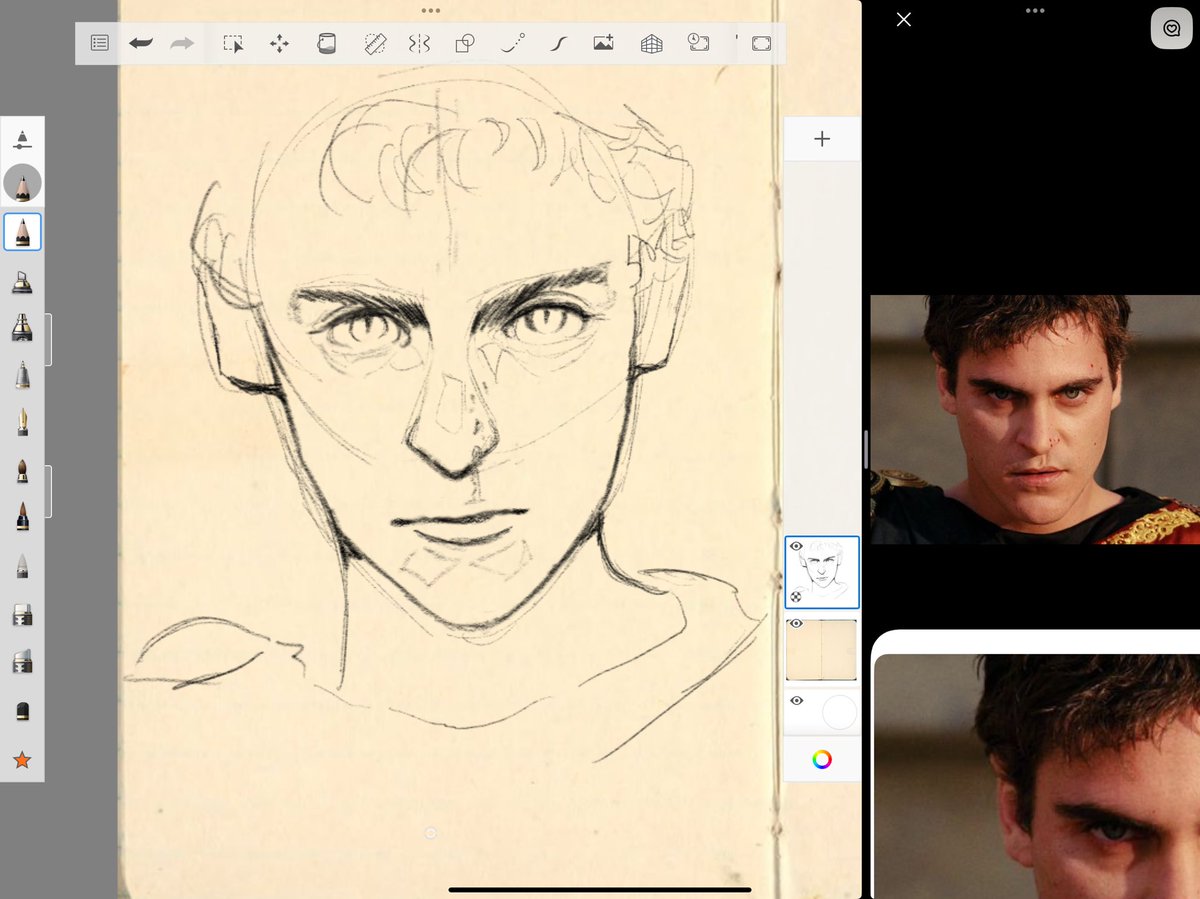Select the ruler tool
Viewport: 1200px width, 899px height.
pos(373,43)
